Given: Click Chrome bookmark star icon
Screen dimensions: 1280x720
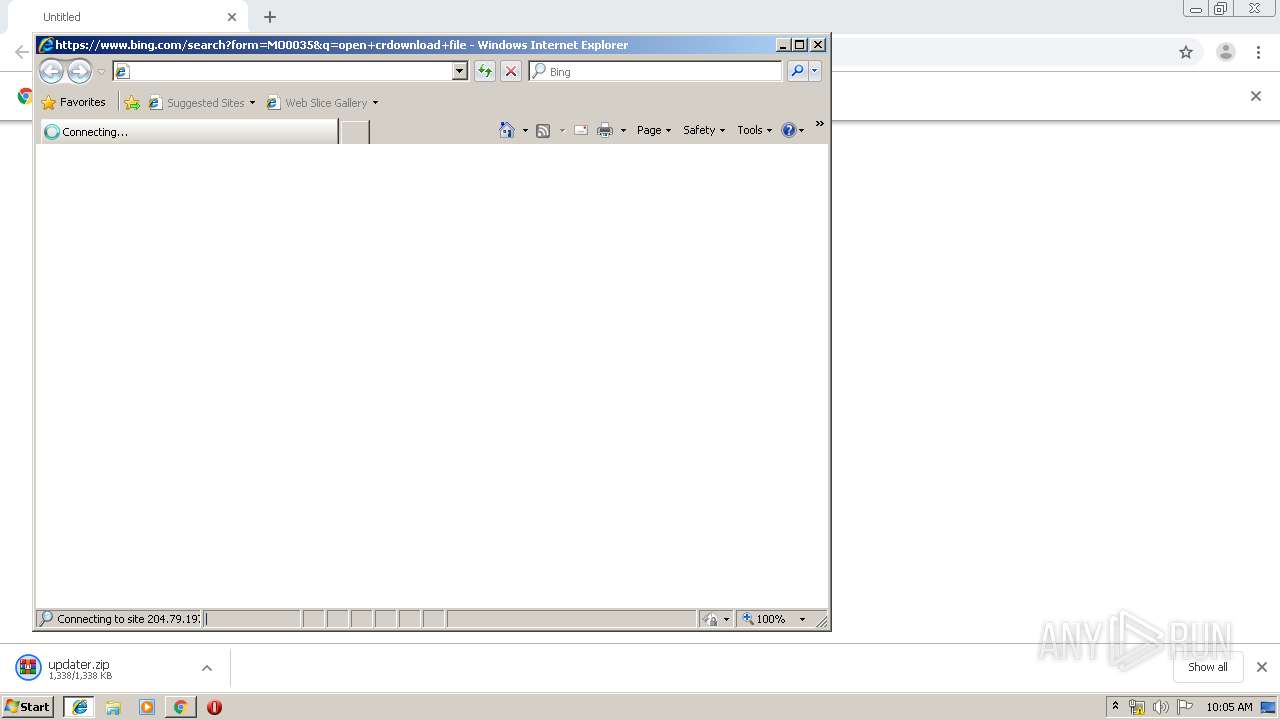Looking at the screenshot, I should (1186, 52).
